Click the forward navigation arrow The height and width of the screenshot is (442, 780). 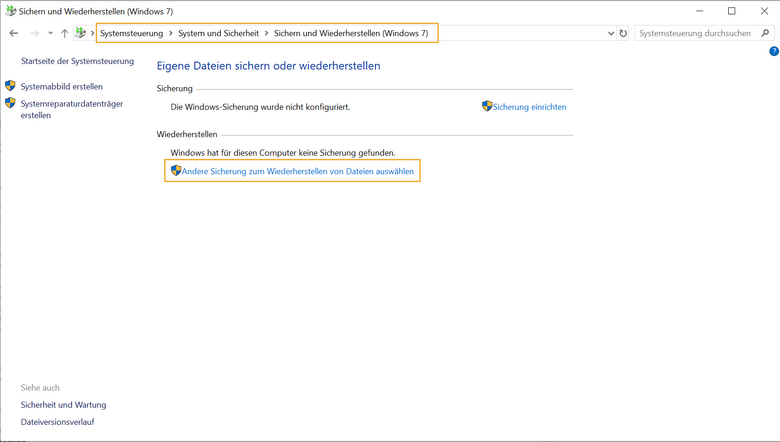click(34, 33)
